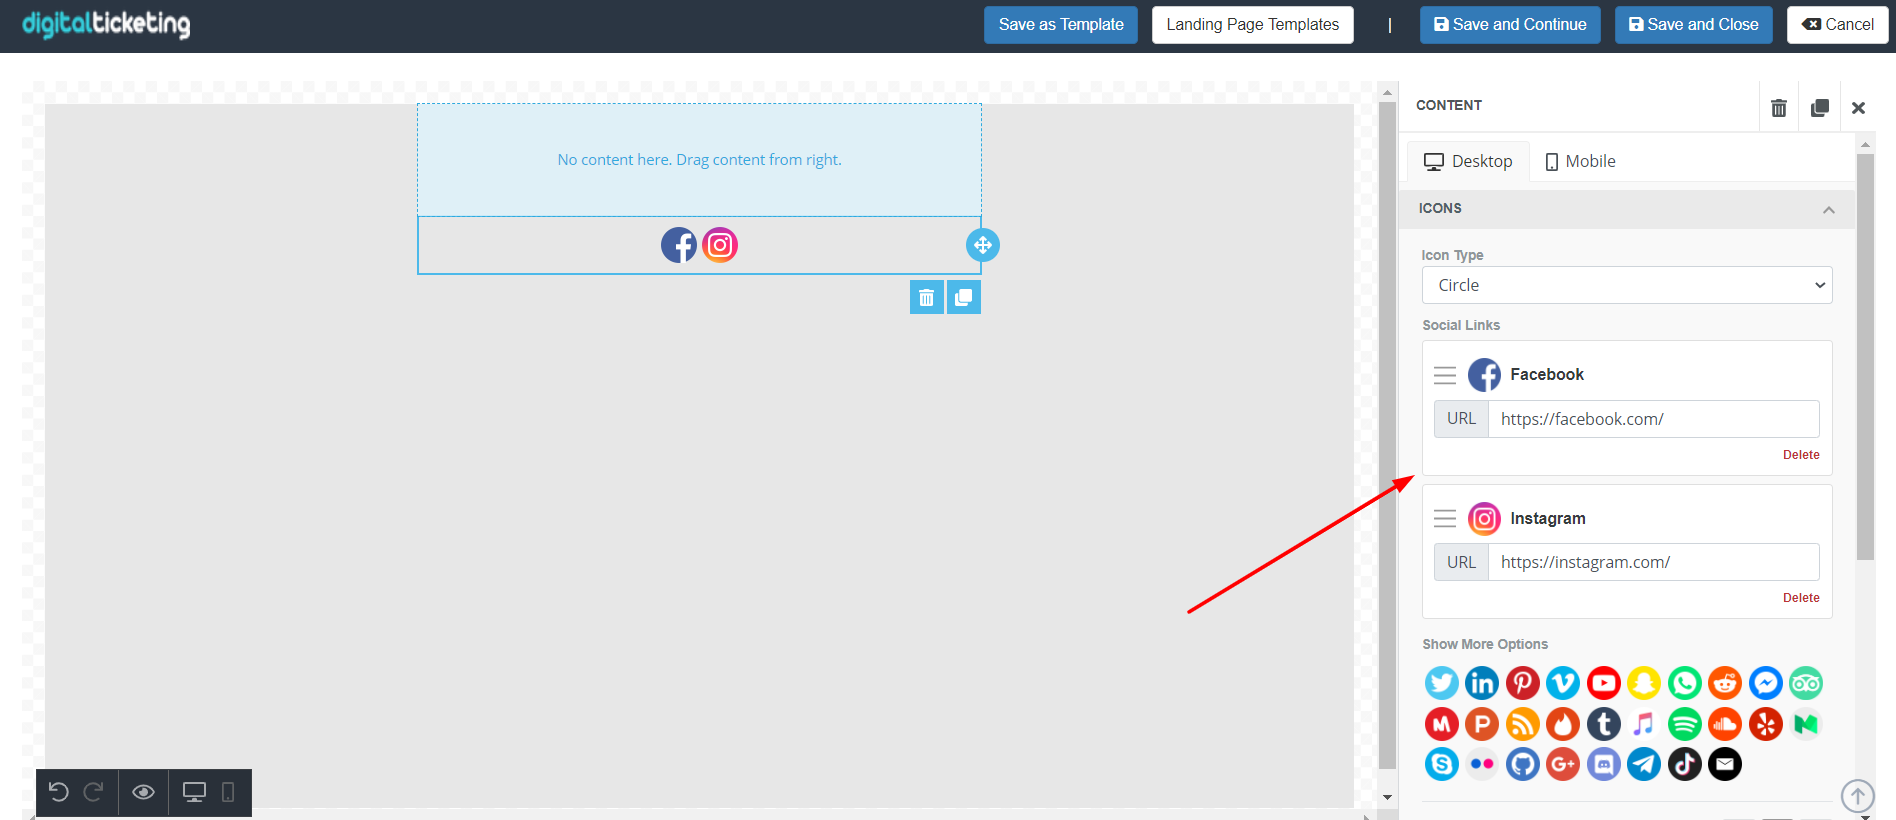This screenshot has width=1896, height=820.
Task: Click the digitalticketing logo
Action: click(106, 24)
